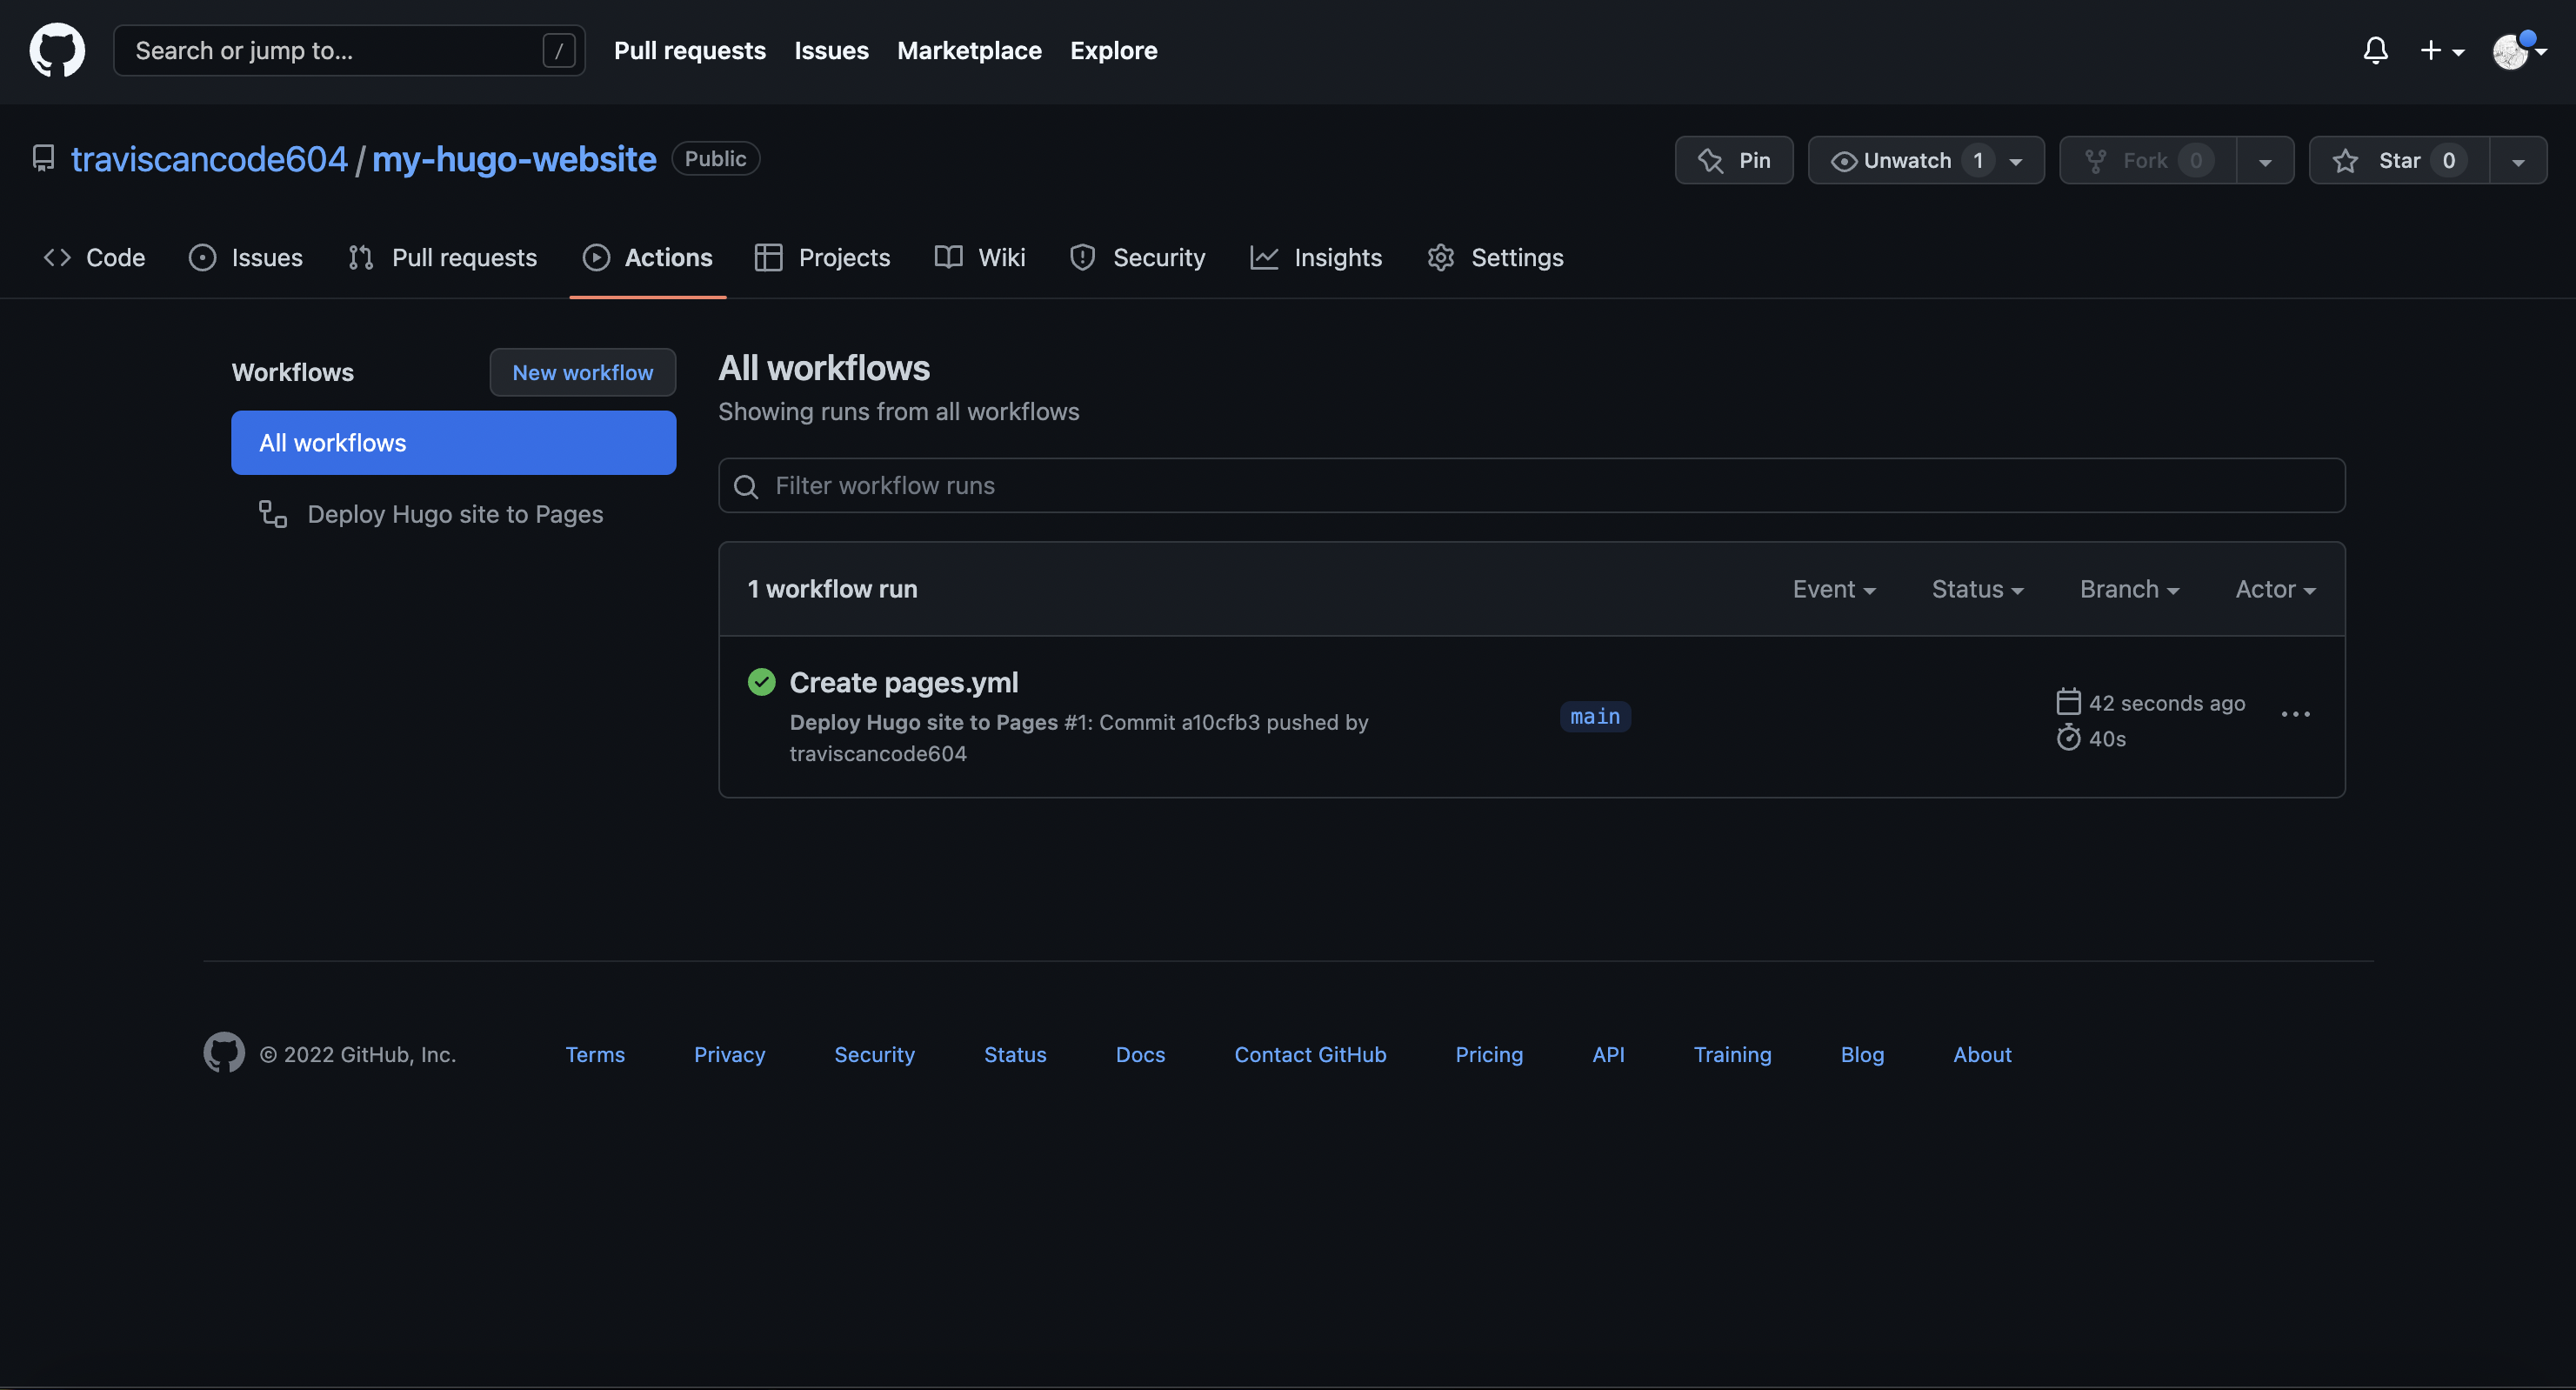This screenshot has width=2576, height=1390.
Task: Open the Create pages.yml workflow run
Action: pyautogui.click(x=903, y=682)
